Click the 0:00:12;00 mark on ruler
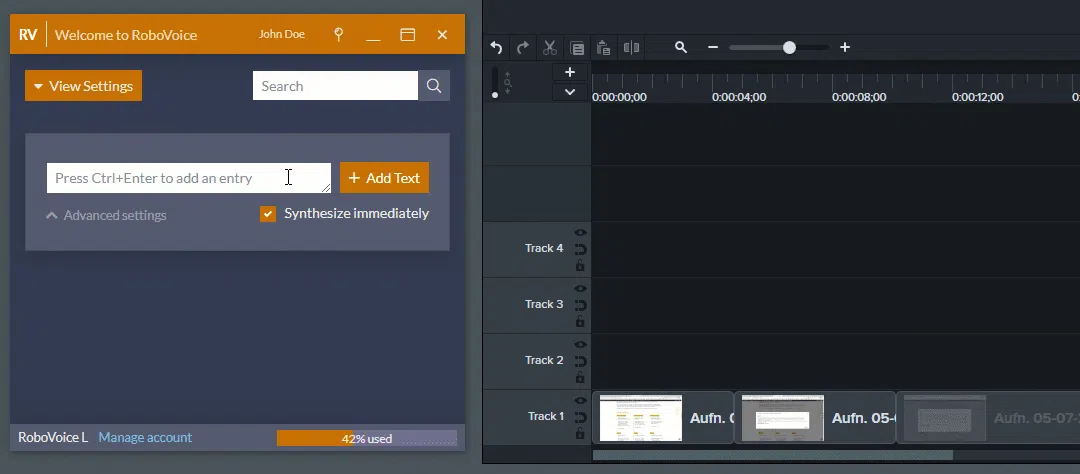1080x474 pixels. click(x=977, y=97)
